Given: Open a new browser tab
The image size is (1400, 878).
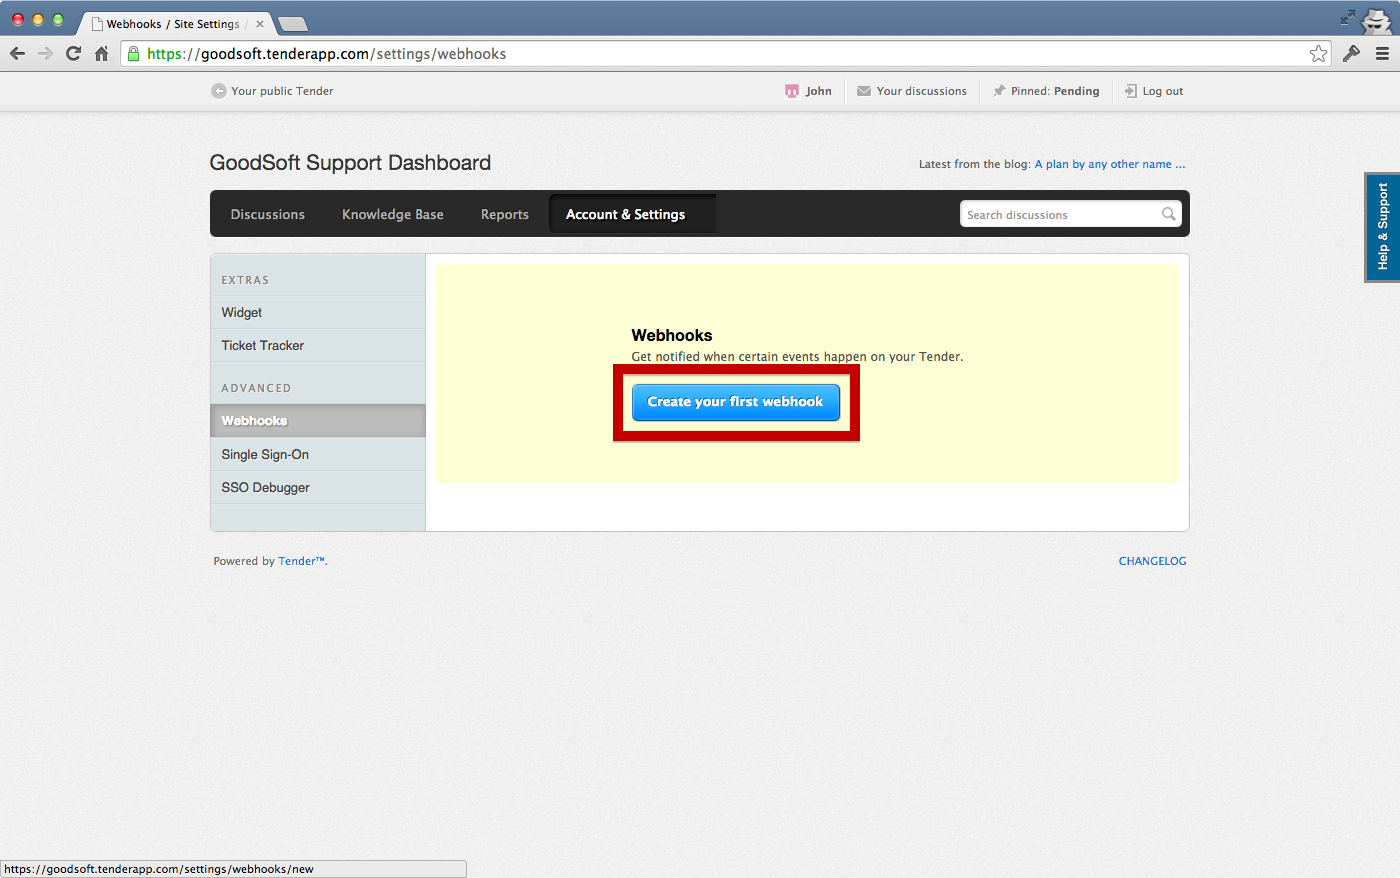Looking at the screenshot, I should (x=292, y=24).
